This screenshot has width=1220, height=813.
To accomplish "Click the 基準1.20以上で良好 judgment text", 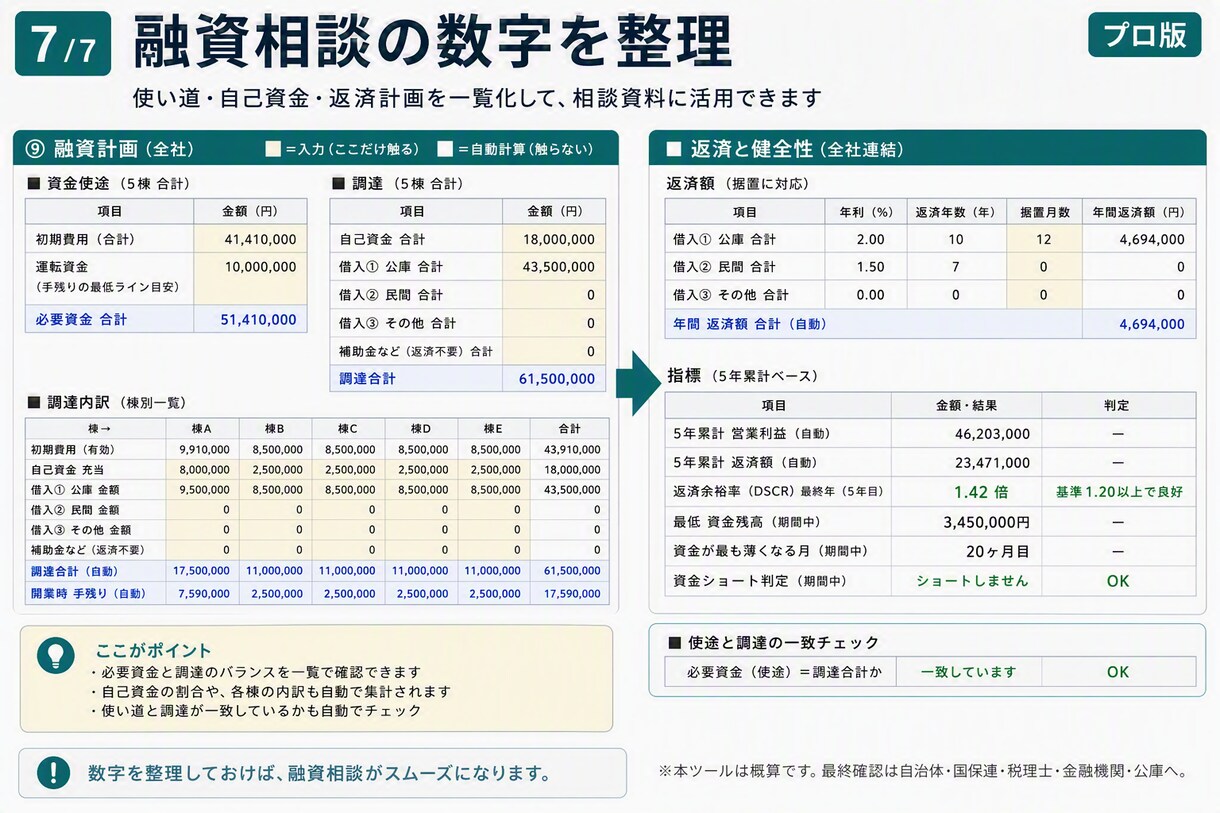I will 1119,492.
